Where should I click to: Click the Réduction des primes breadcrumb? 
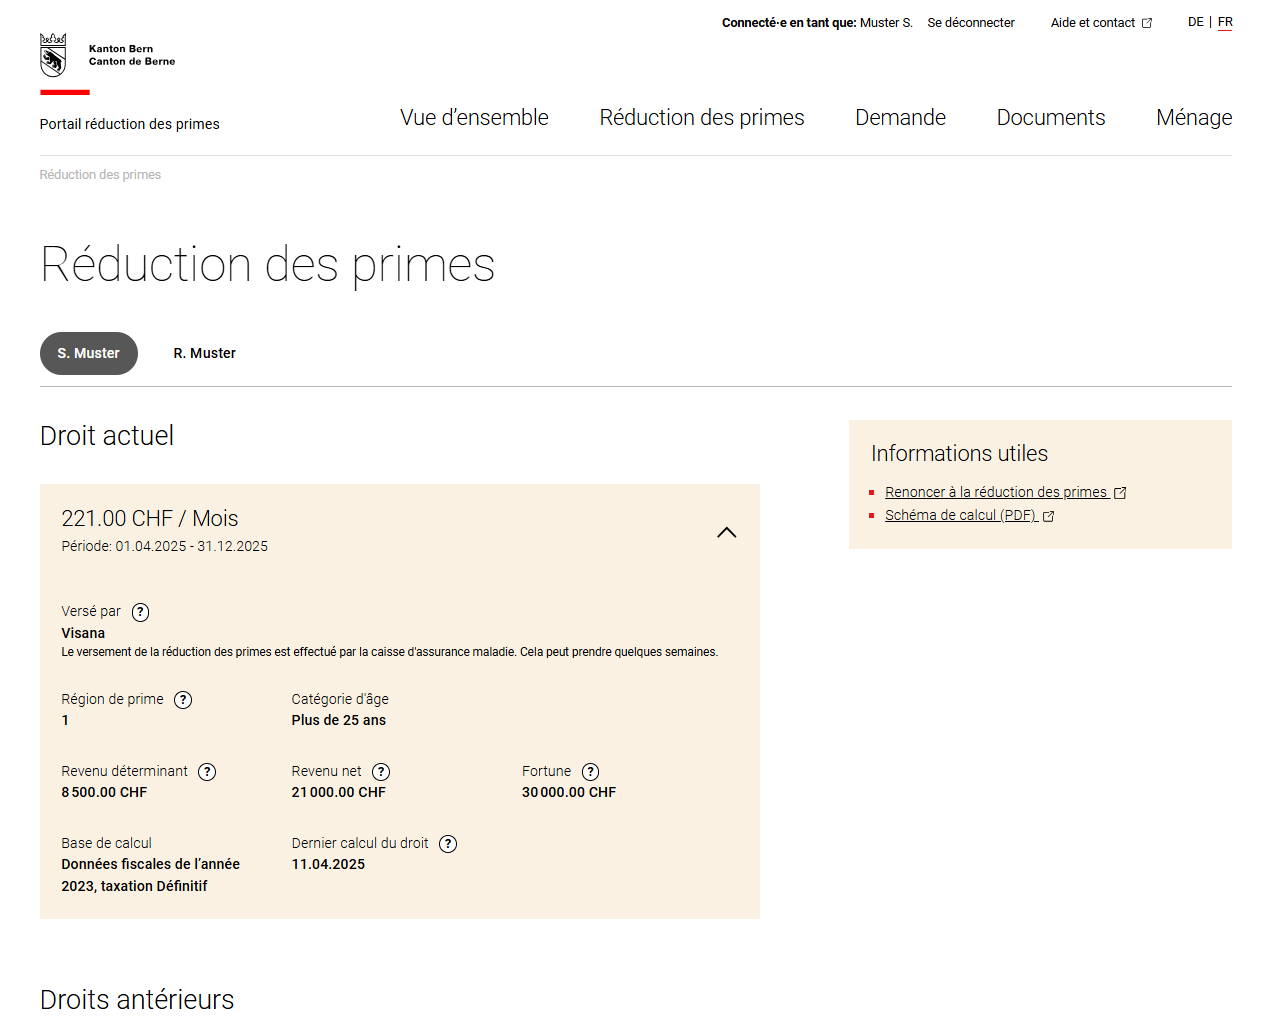tap(100, 175)
